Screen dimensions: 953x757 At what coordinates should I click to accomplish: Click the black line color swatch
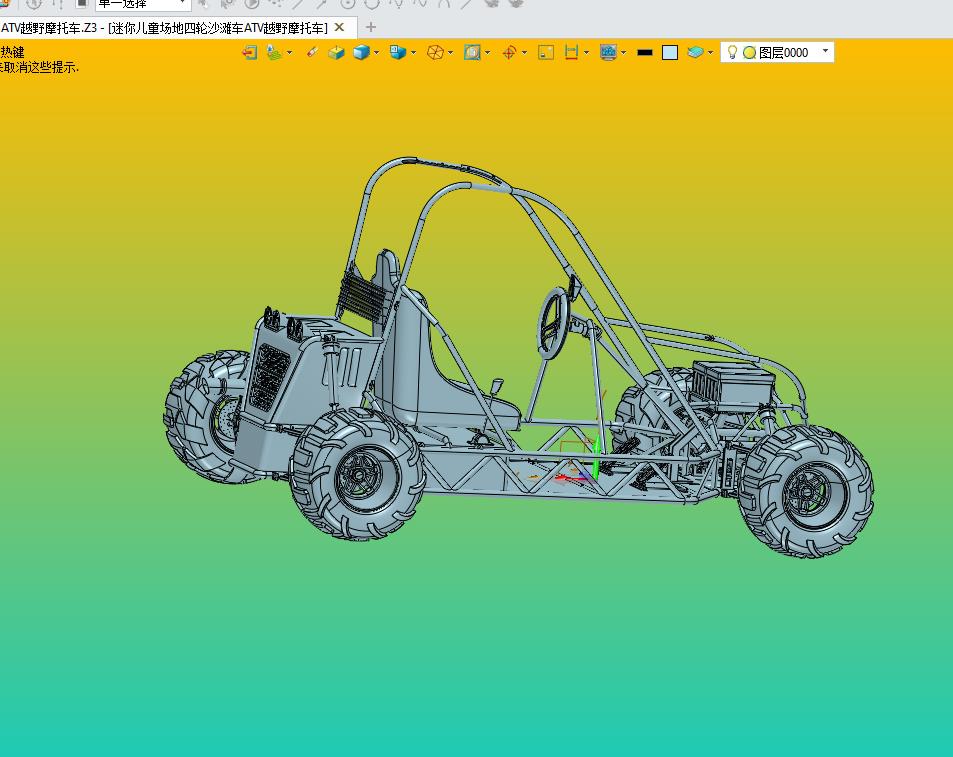pos(645,53)
